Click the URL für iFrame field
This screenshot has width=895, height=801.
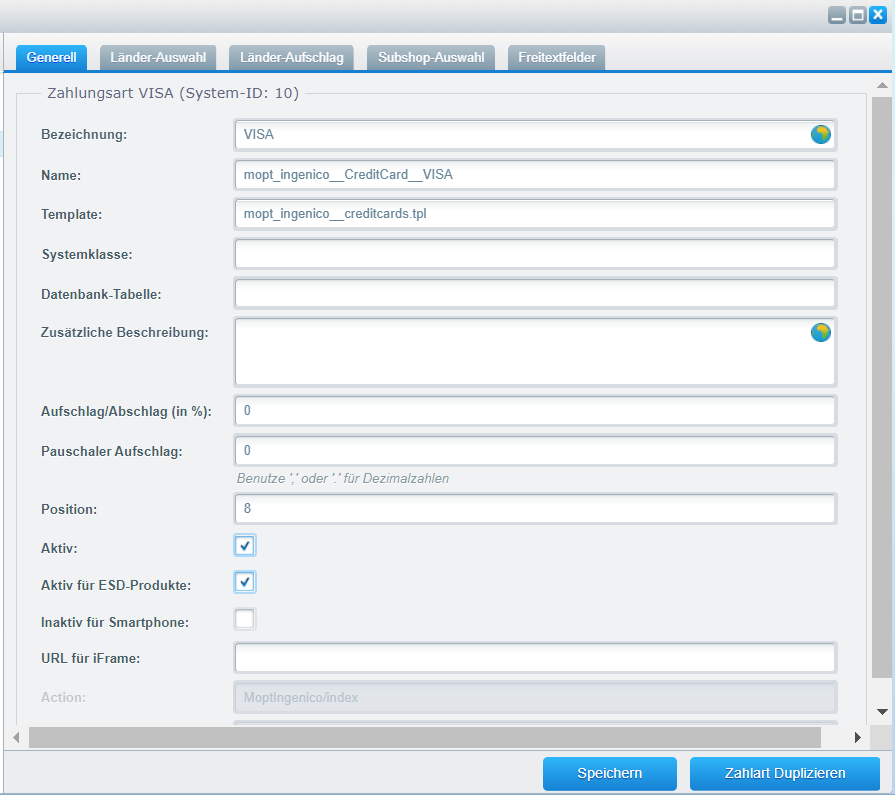pos(535,658)
